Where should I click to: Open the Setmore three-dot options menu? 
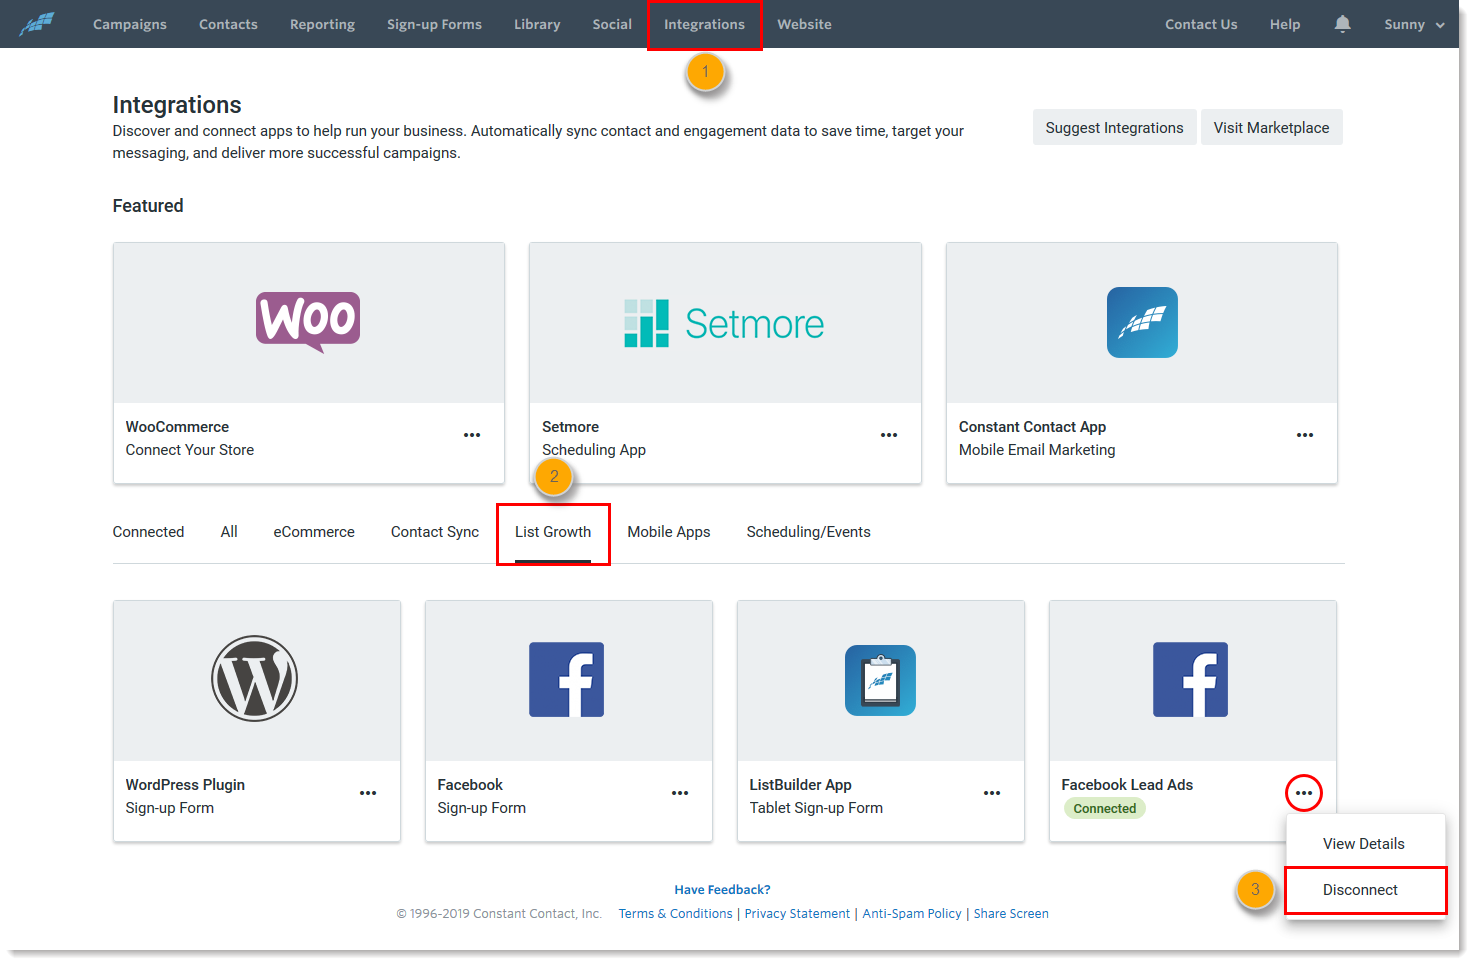(888, 435)
